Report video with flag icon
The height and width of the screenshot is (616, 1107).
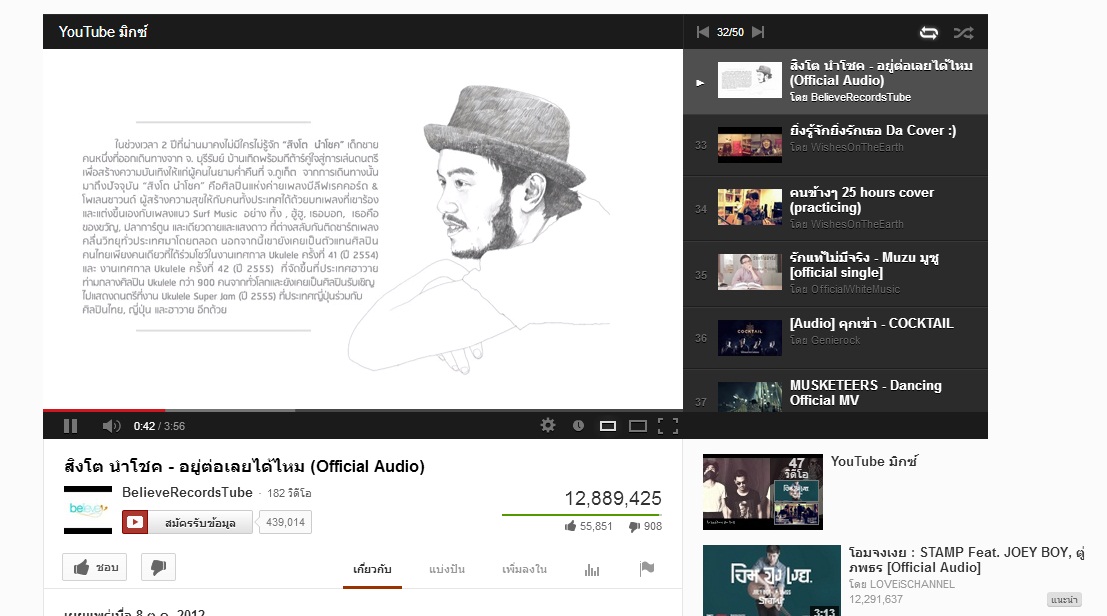(x=647, y=569)
